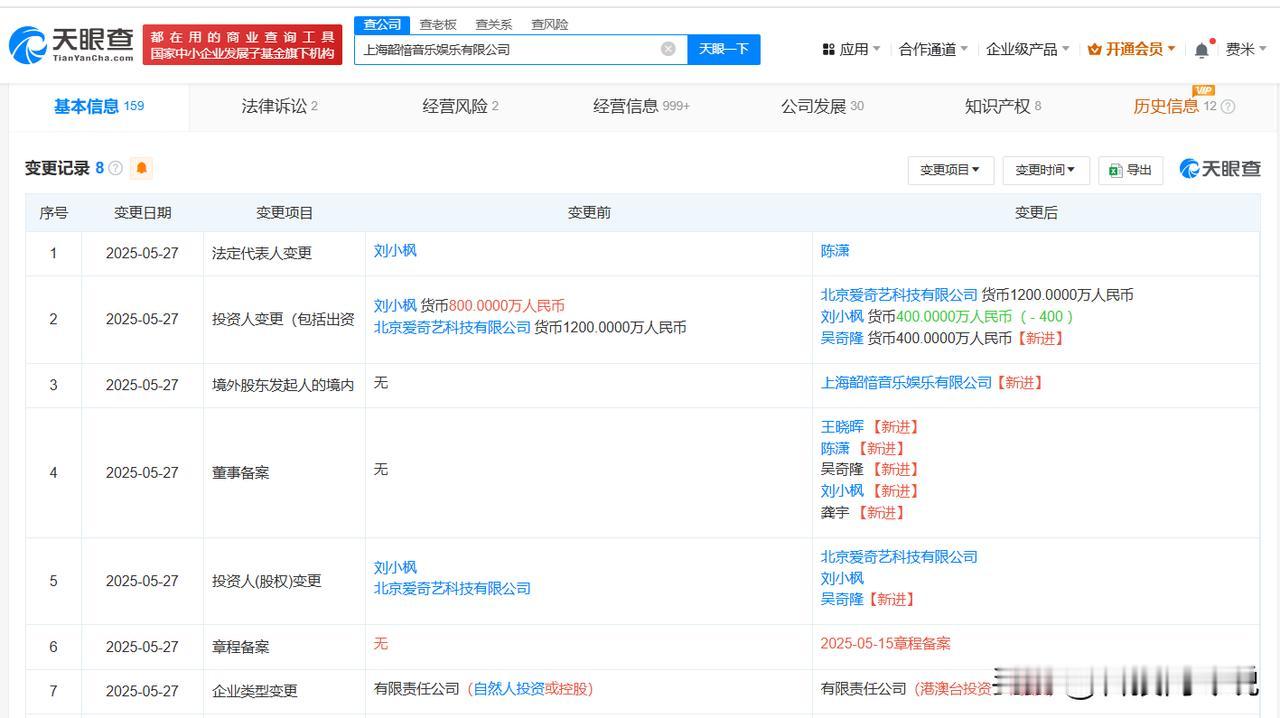Click the red banner 都在用的商业查询工具
The width and height of the screenshot is (1280, 718).
pyautogui.click(x=243, y=45)
